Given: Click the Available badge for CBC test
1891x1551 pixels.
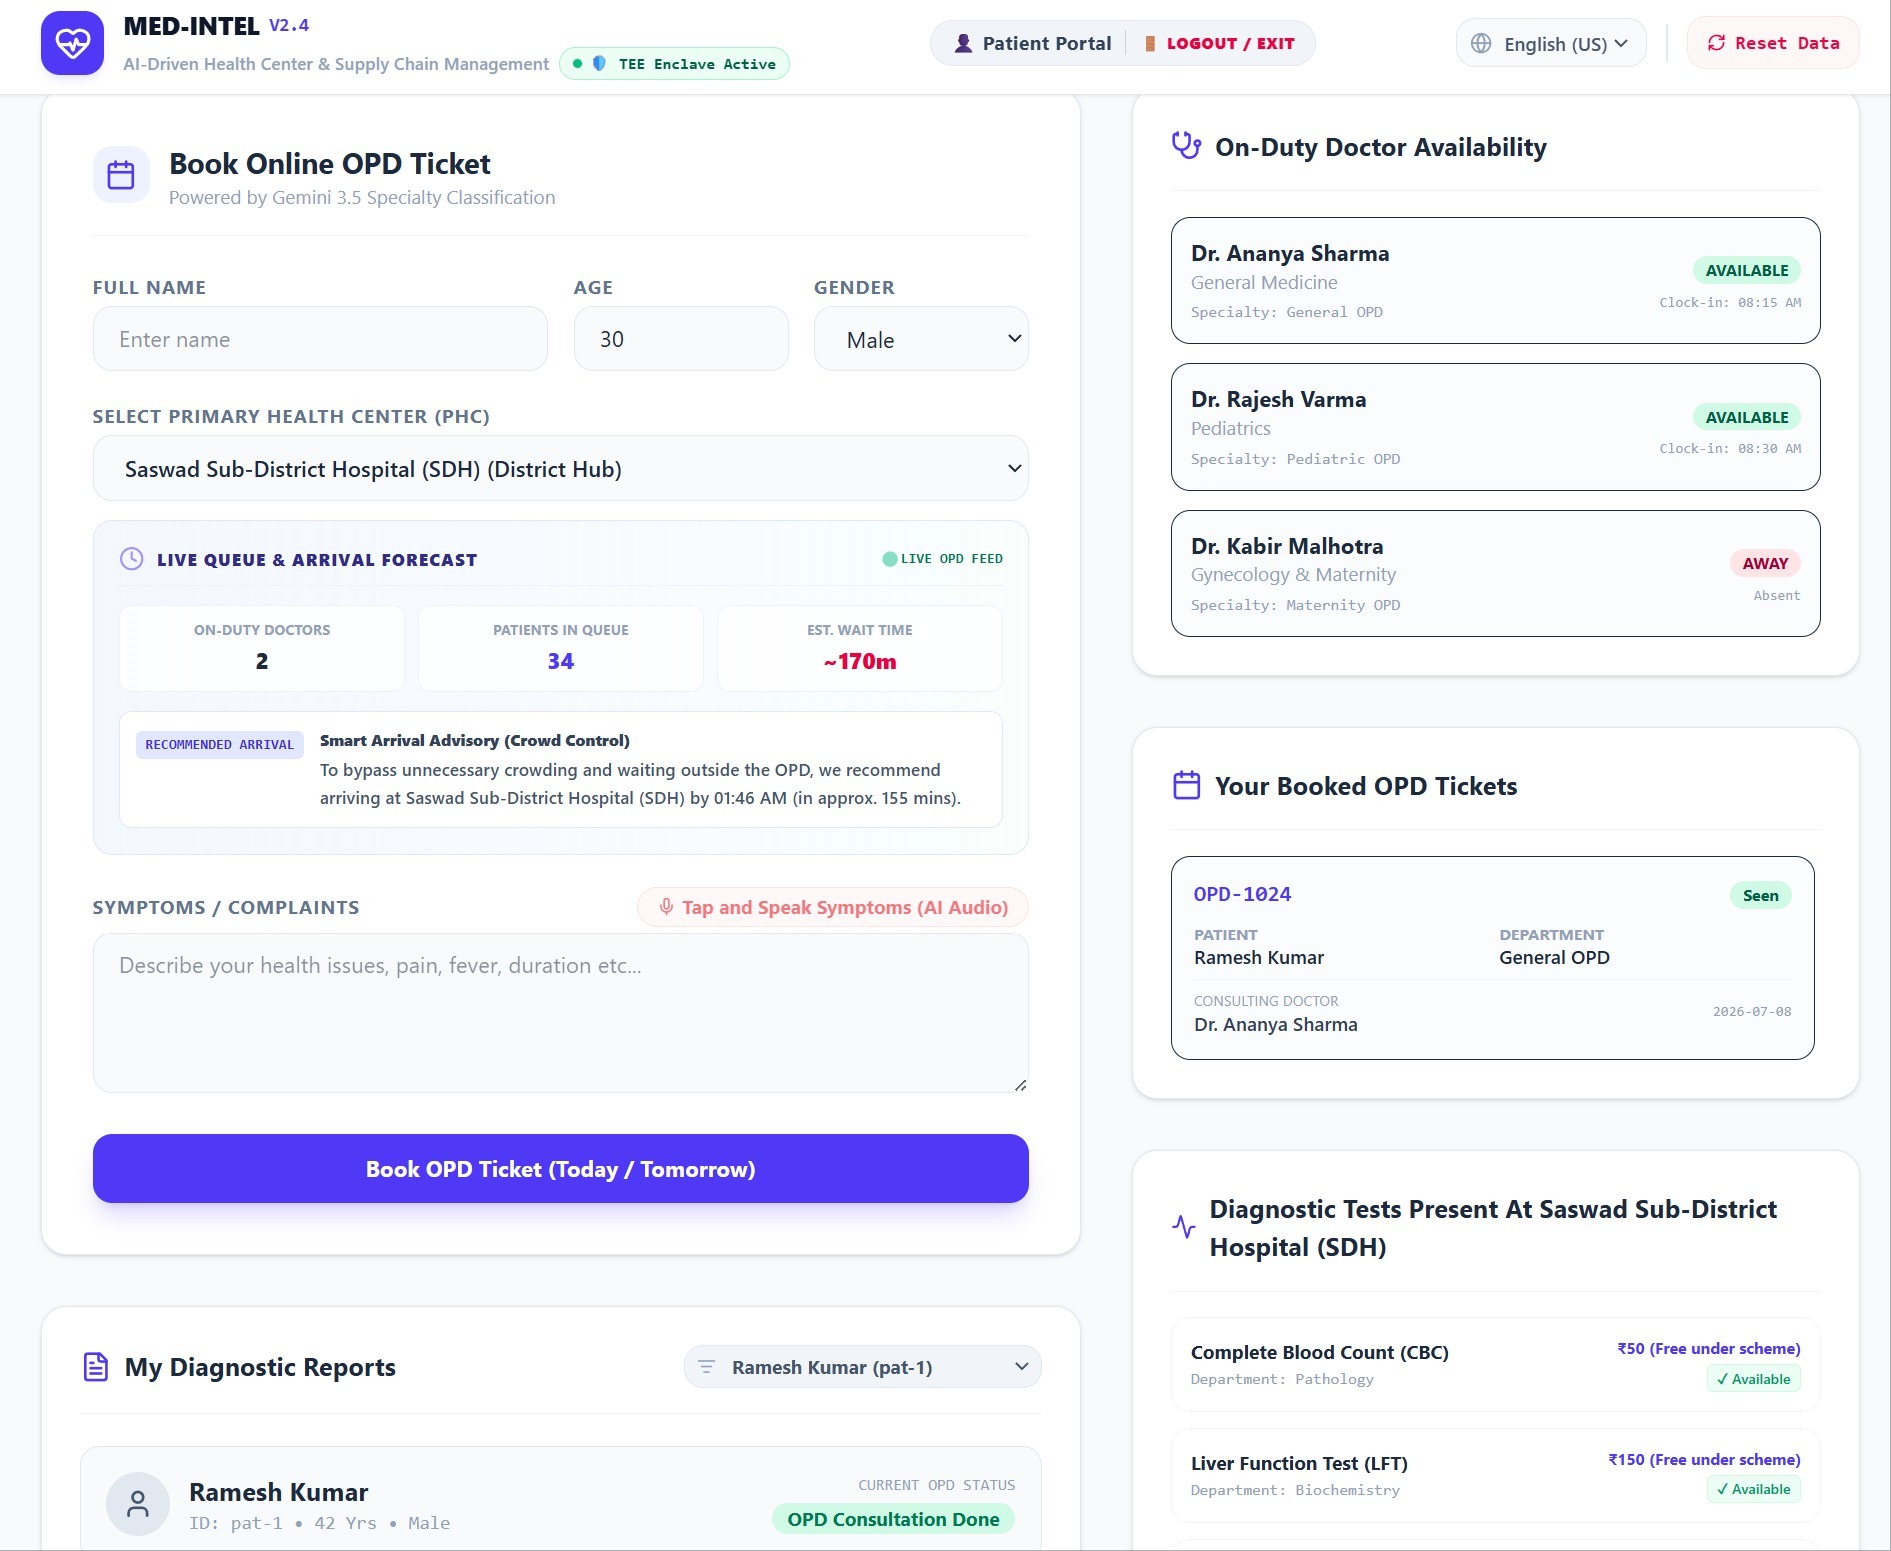Looking at the screenshot, I should (1754, 1379).
